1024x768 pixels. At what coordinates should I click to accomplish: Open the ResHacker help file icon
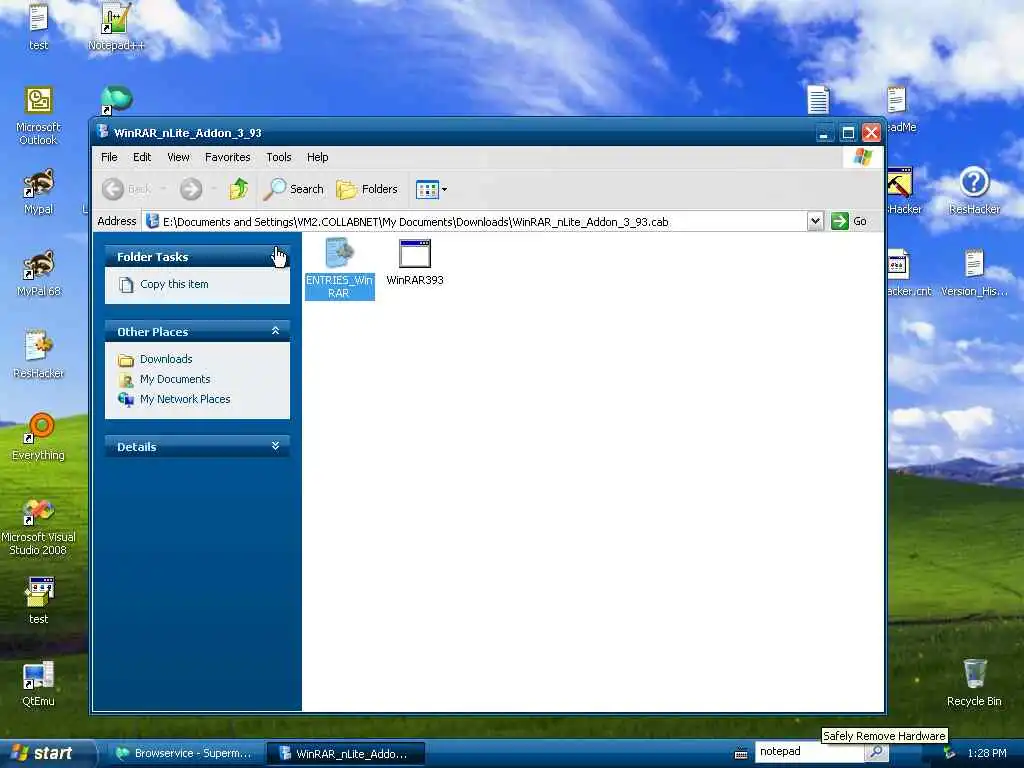(974, 191)
